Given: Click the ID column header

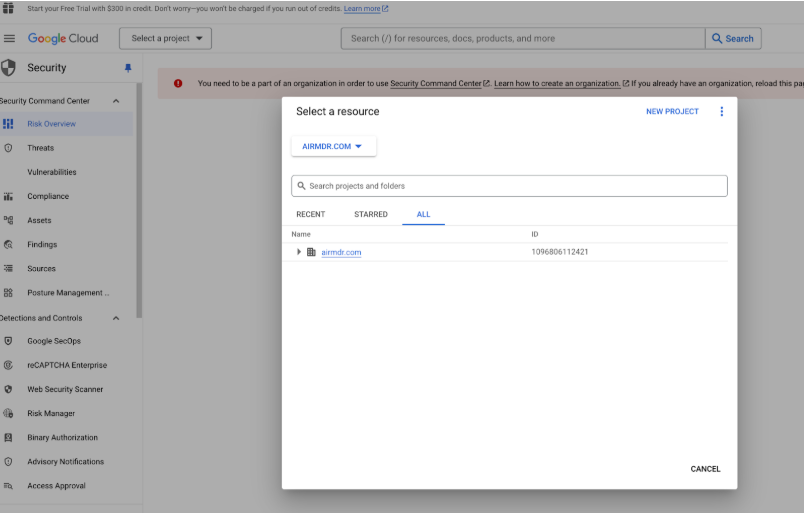Looking at the screenshot, I should 535,234.
